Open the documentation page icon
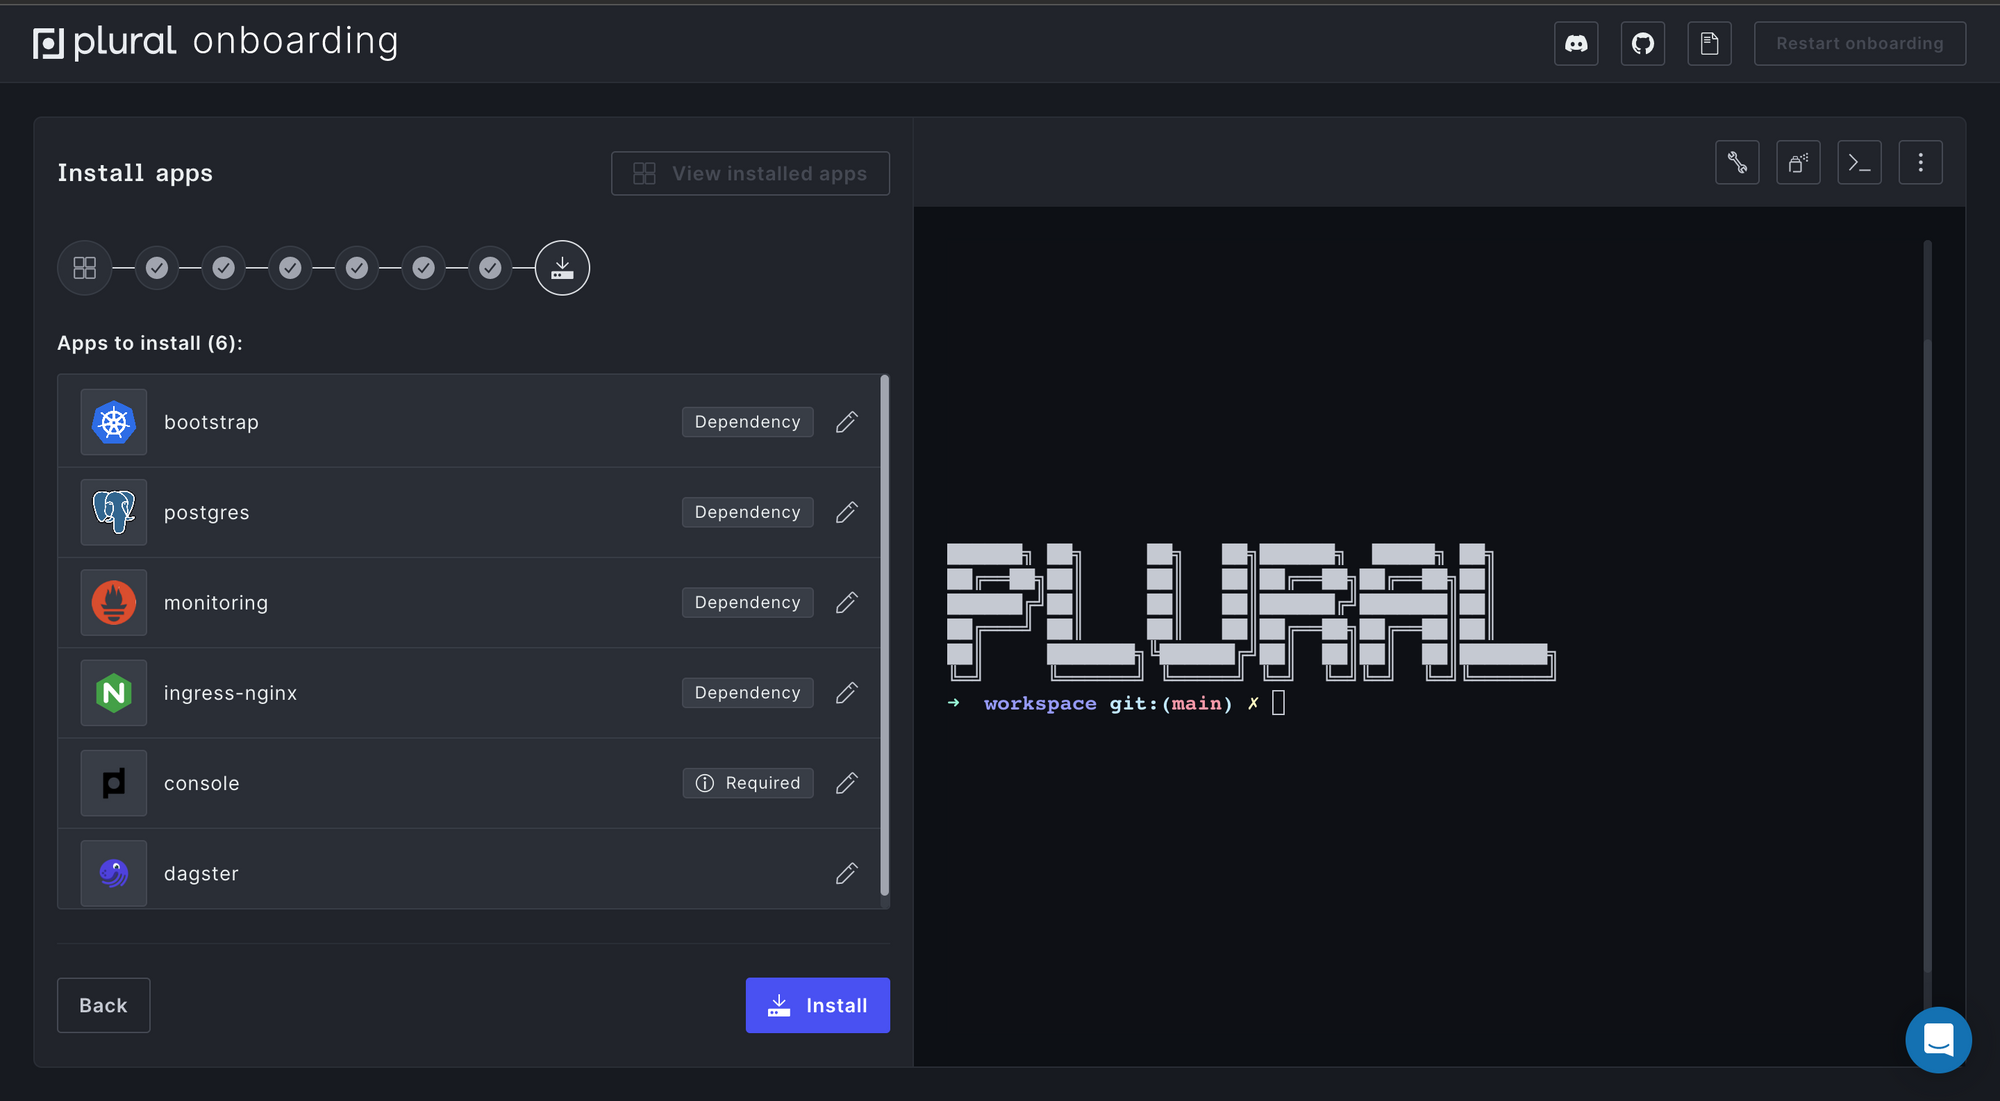This screenshot has width=2000, height=1101. tap(1710, 44)
